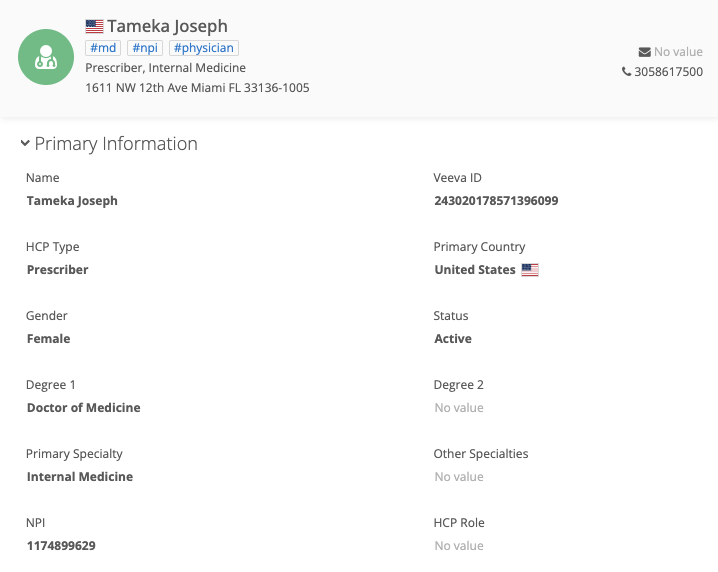Click the US flag beside header name
Image resolution: width=718 pixels, height=572 pixels.
tap(95, 27)
